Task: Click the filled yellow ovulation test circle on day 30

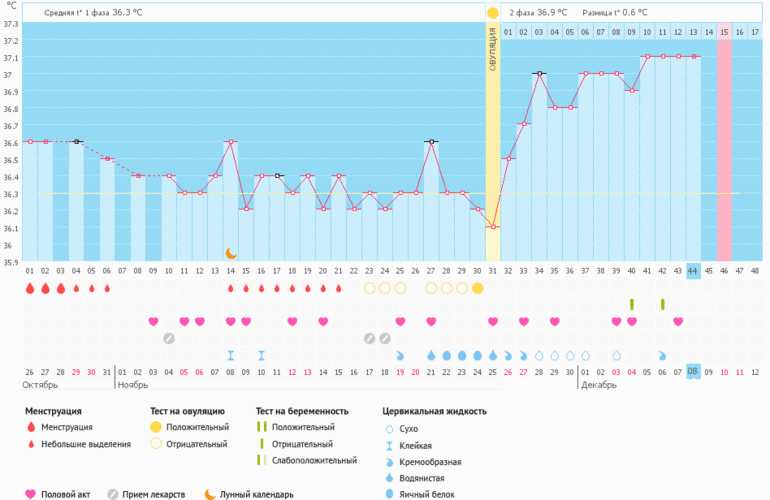Action: click(x=477, y=288)
